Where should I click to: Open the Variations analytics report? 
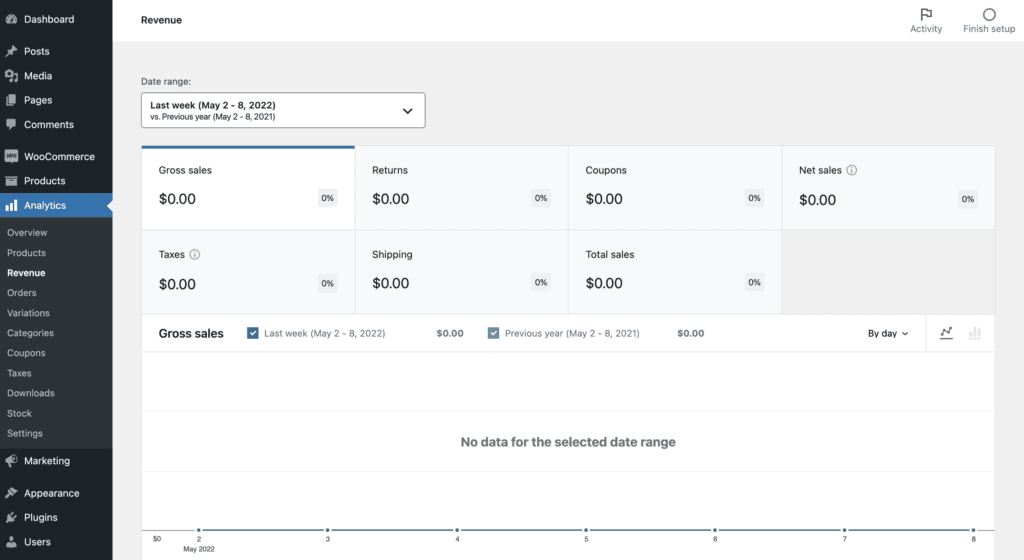[28, 313]
